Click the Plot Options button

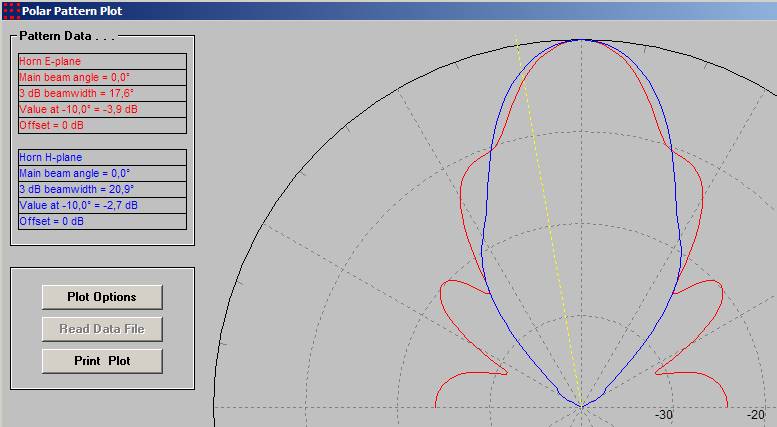click(x=102, y=297)
